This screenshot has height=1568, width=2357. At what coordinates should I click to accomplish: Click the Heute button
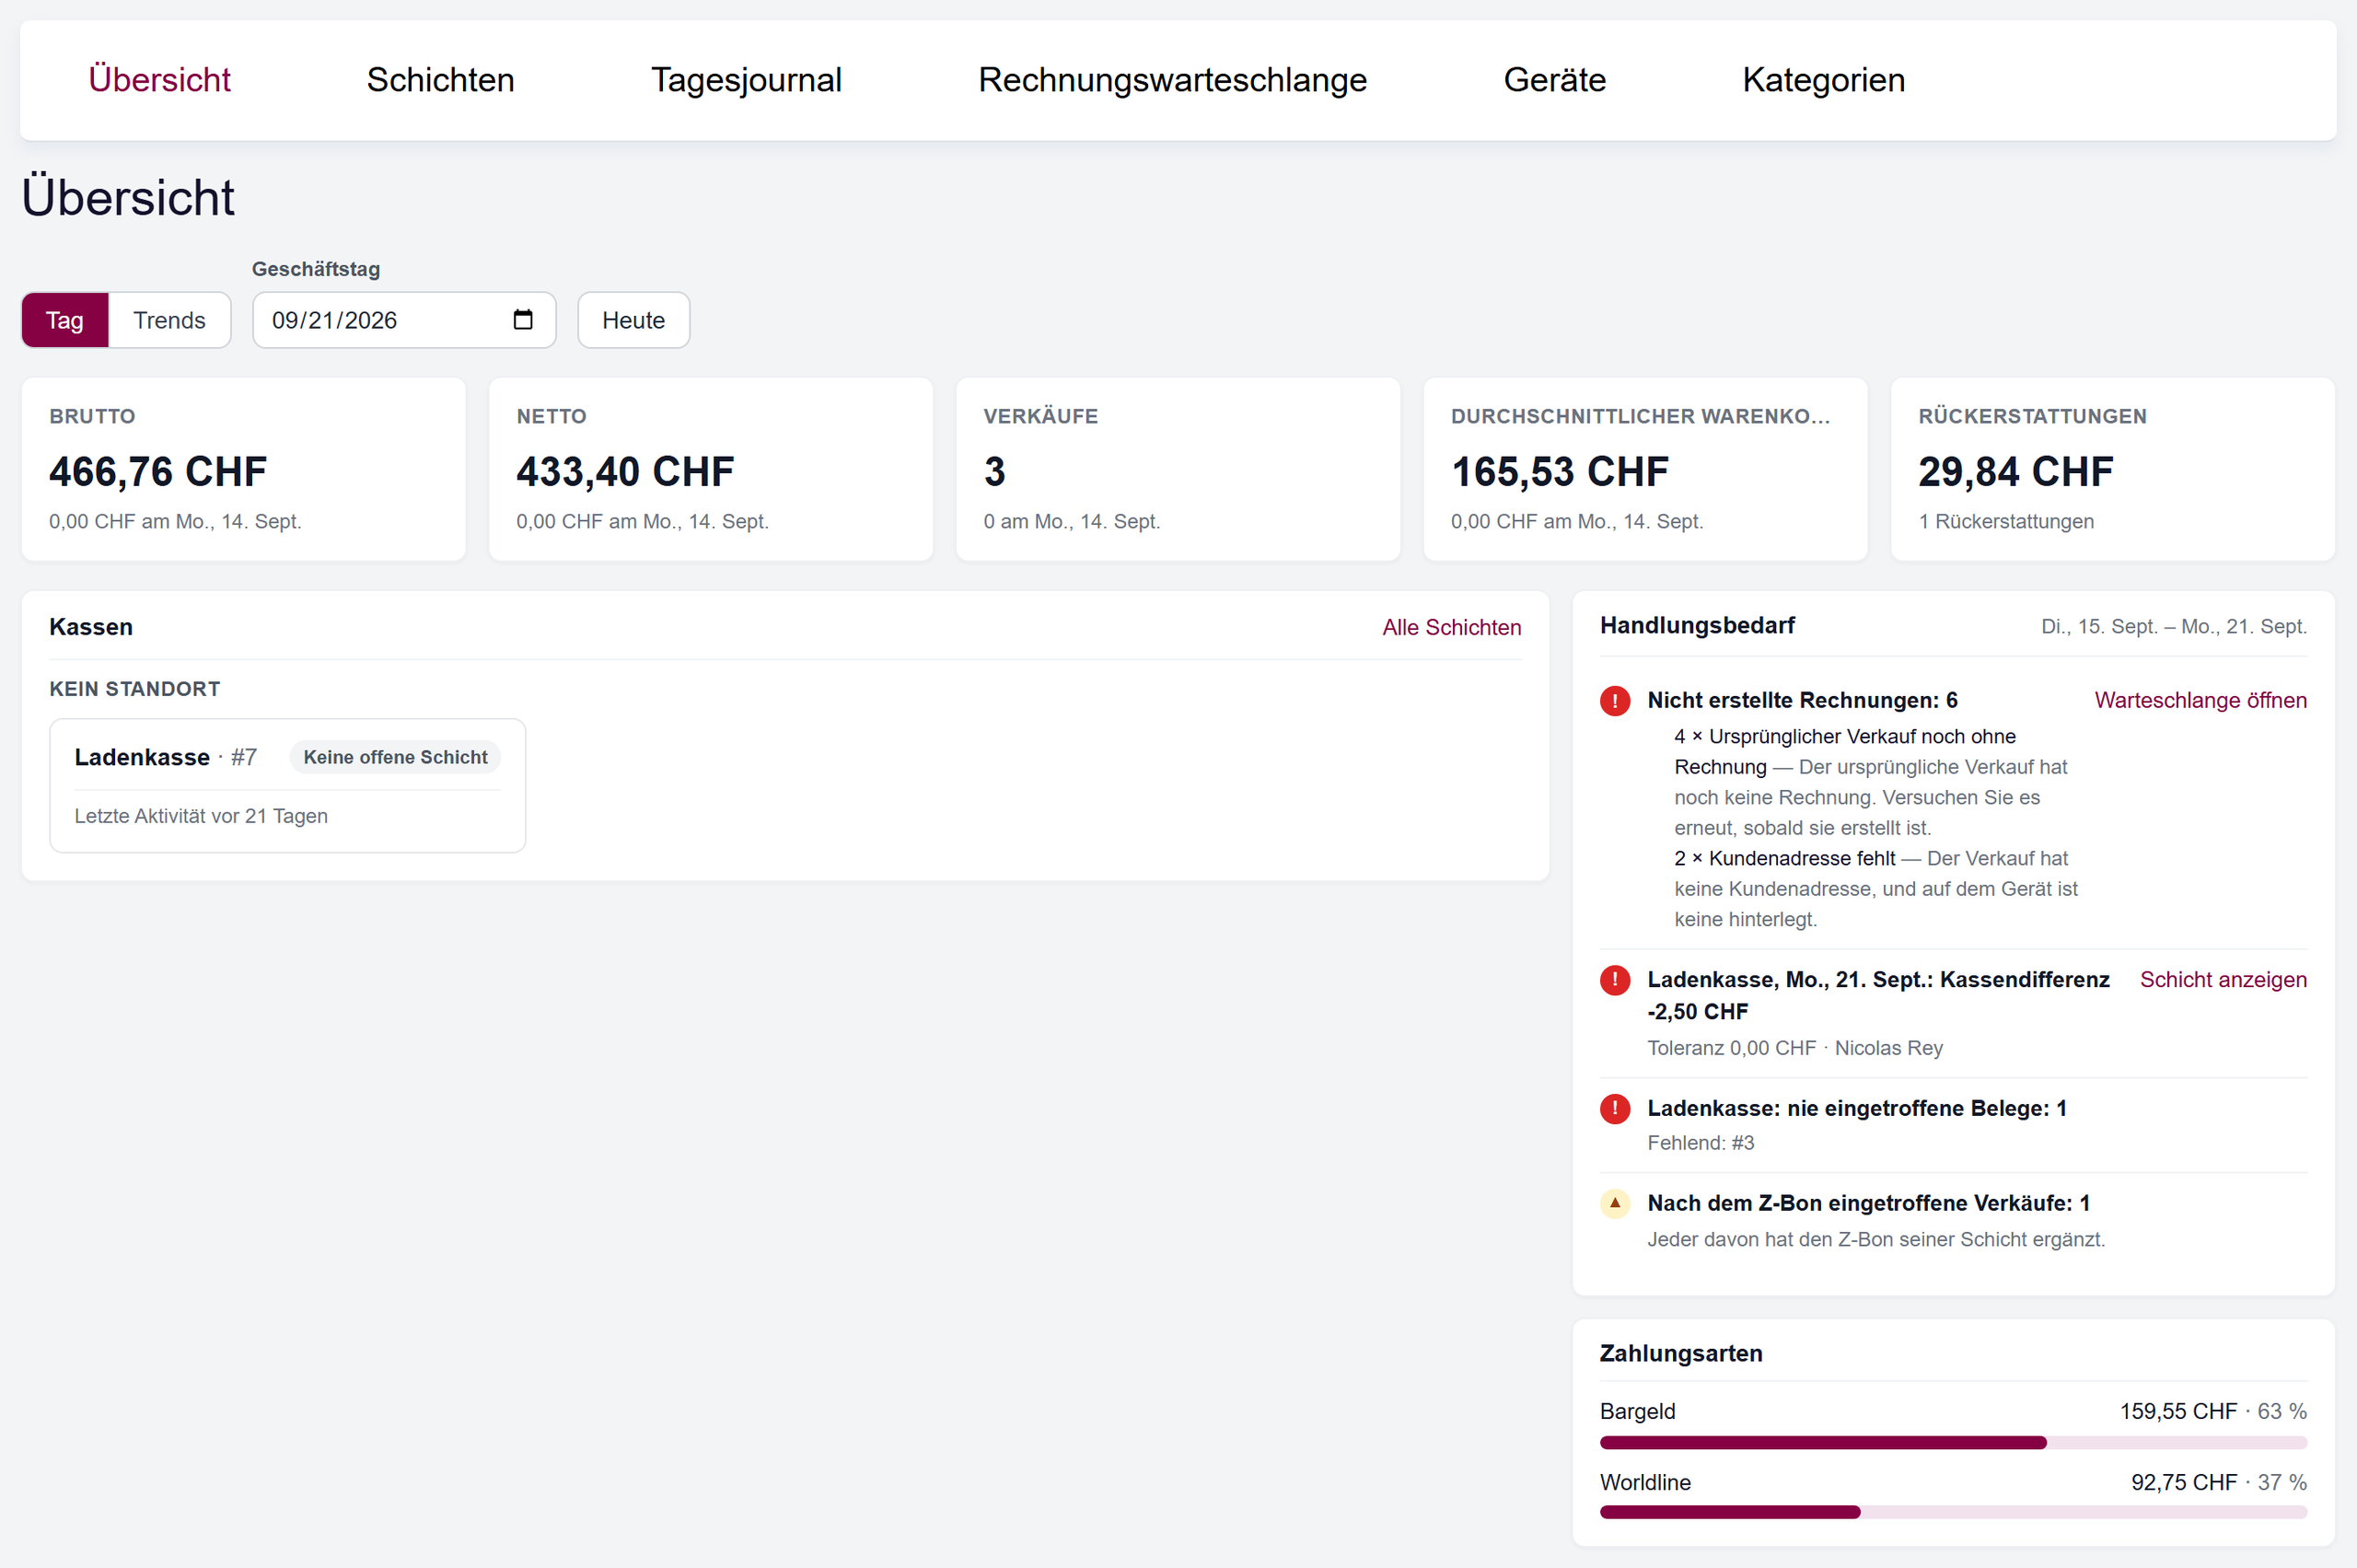tap(633, 320)
